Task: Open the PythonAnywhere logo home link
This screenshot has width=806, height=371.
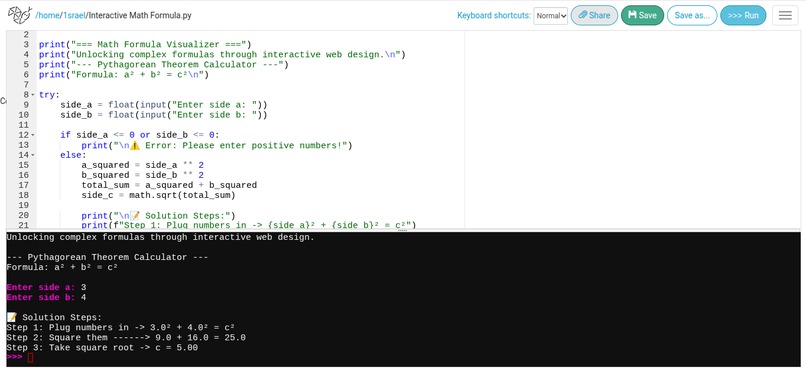Action: [x=20, y=15]
